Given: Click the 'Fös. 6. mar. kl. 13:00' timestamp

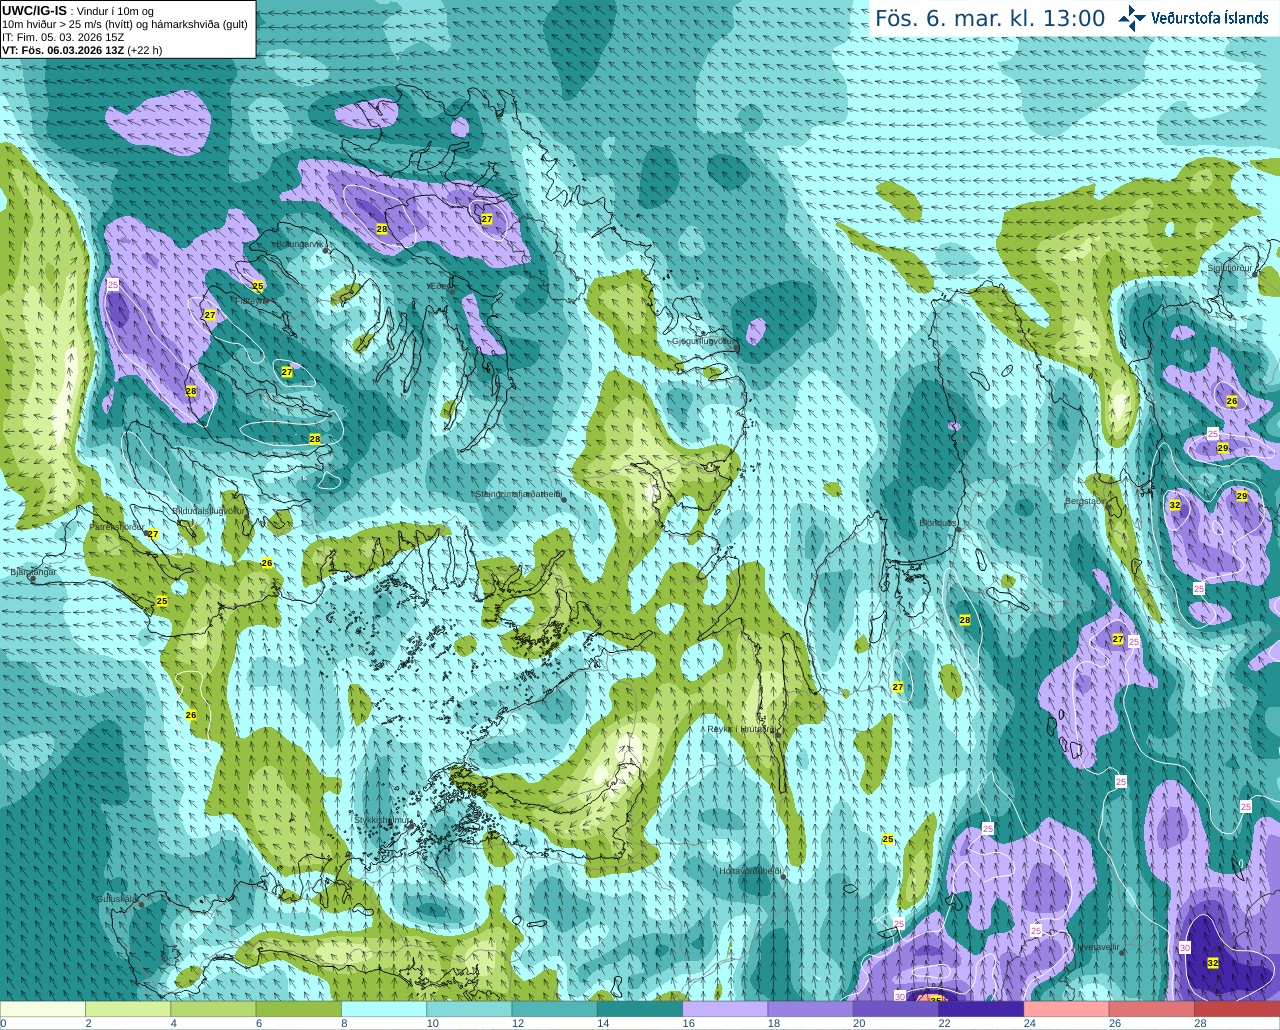Looking at the screenshot, I should point(990,18).
